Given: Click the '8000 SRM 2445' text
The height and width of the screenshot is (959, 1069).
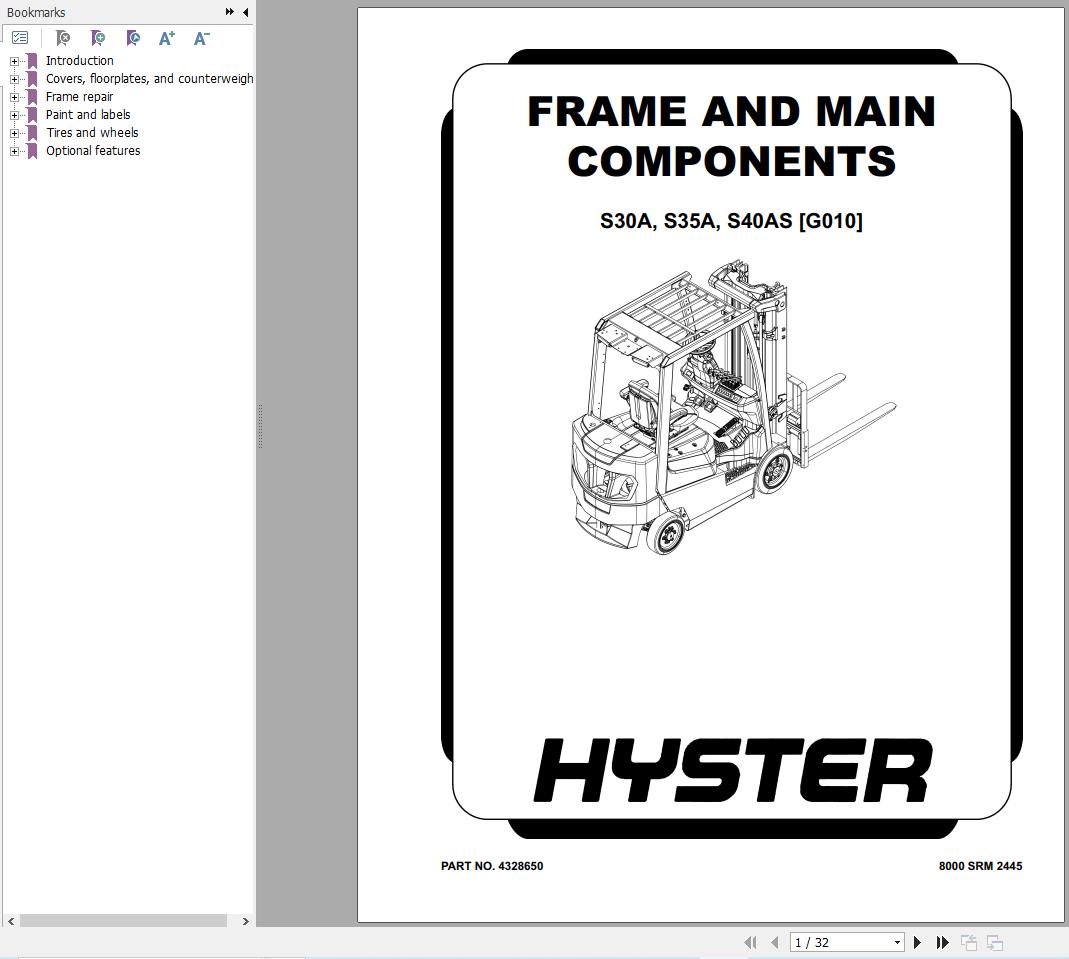Looking at the screenshot, I should [980, 866].
